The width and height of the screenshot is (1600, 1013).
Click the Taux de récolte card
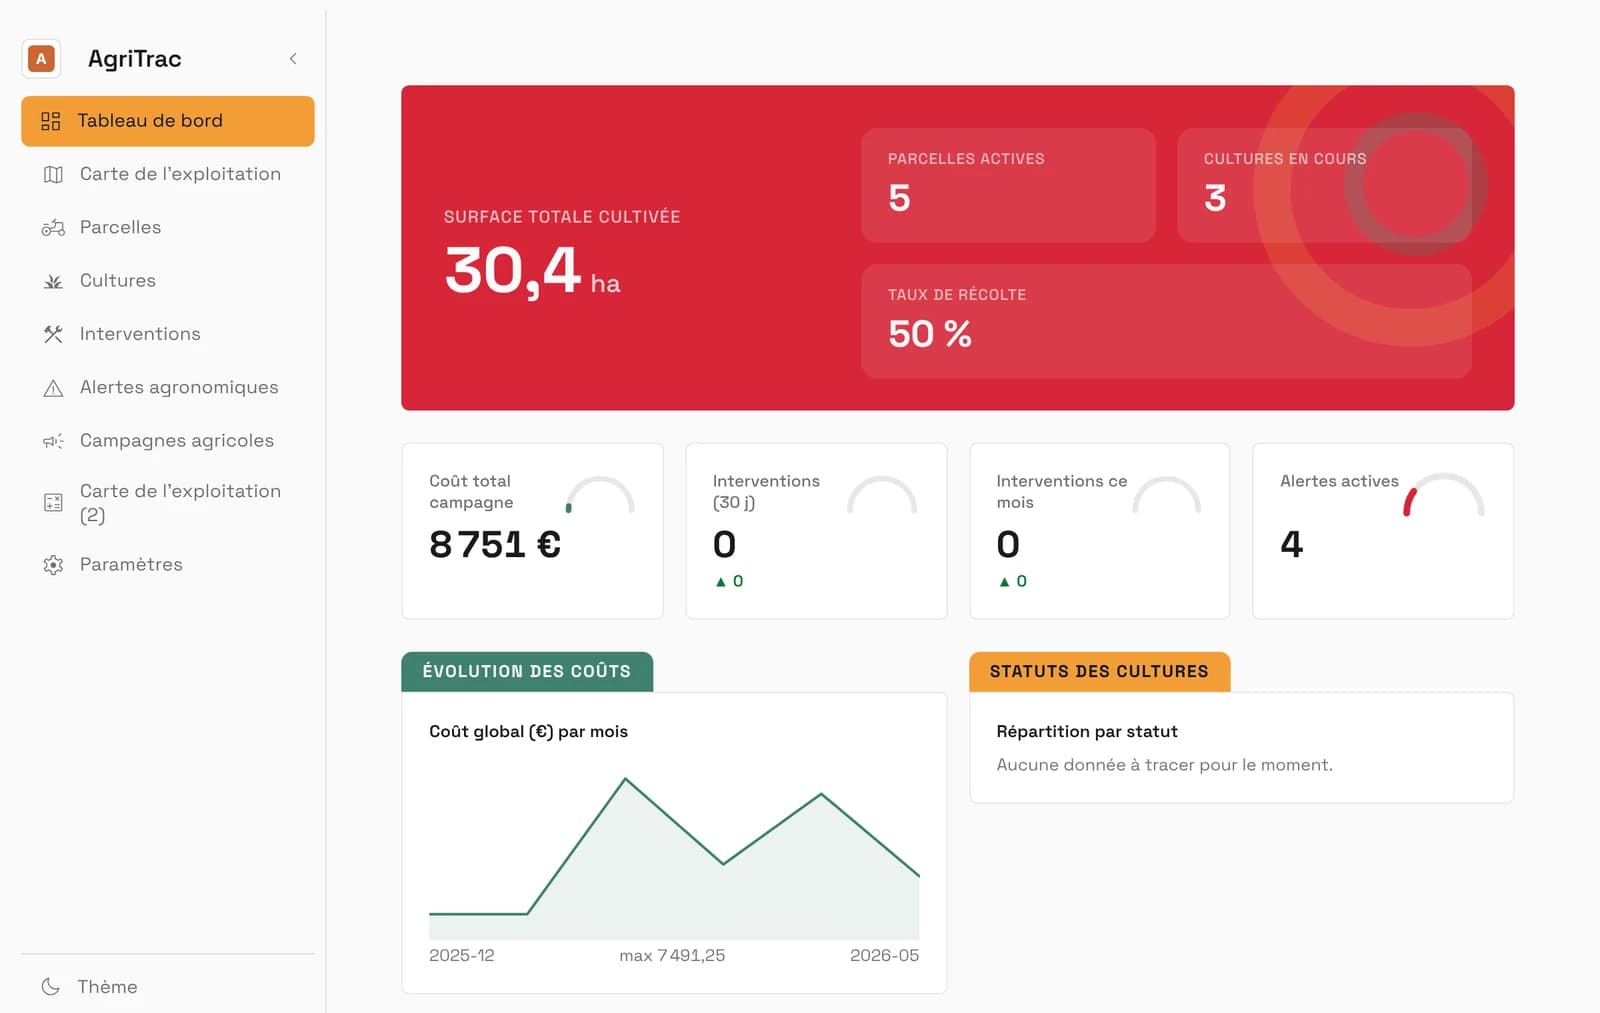[1166, 321]
